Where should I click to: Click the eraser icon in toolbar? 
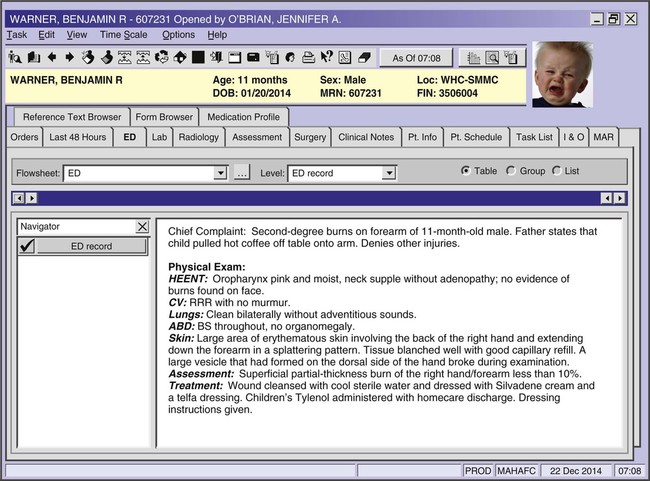coord(364,57)
